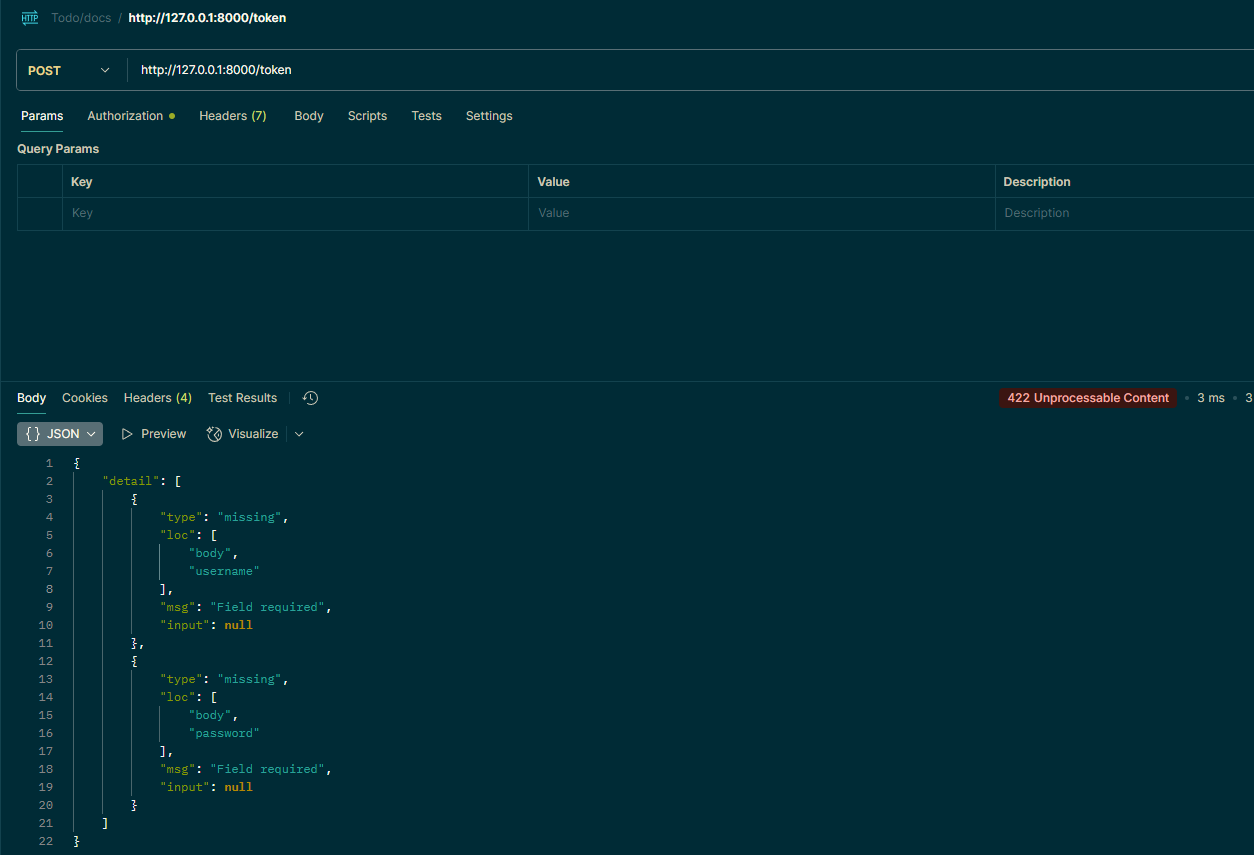This screenshot has width=1254, height=855.
Task: Click the Visualize response icon
Action: click(214, 434)
